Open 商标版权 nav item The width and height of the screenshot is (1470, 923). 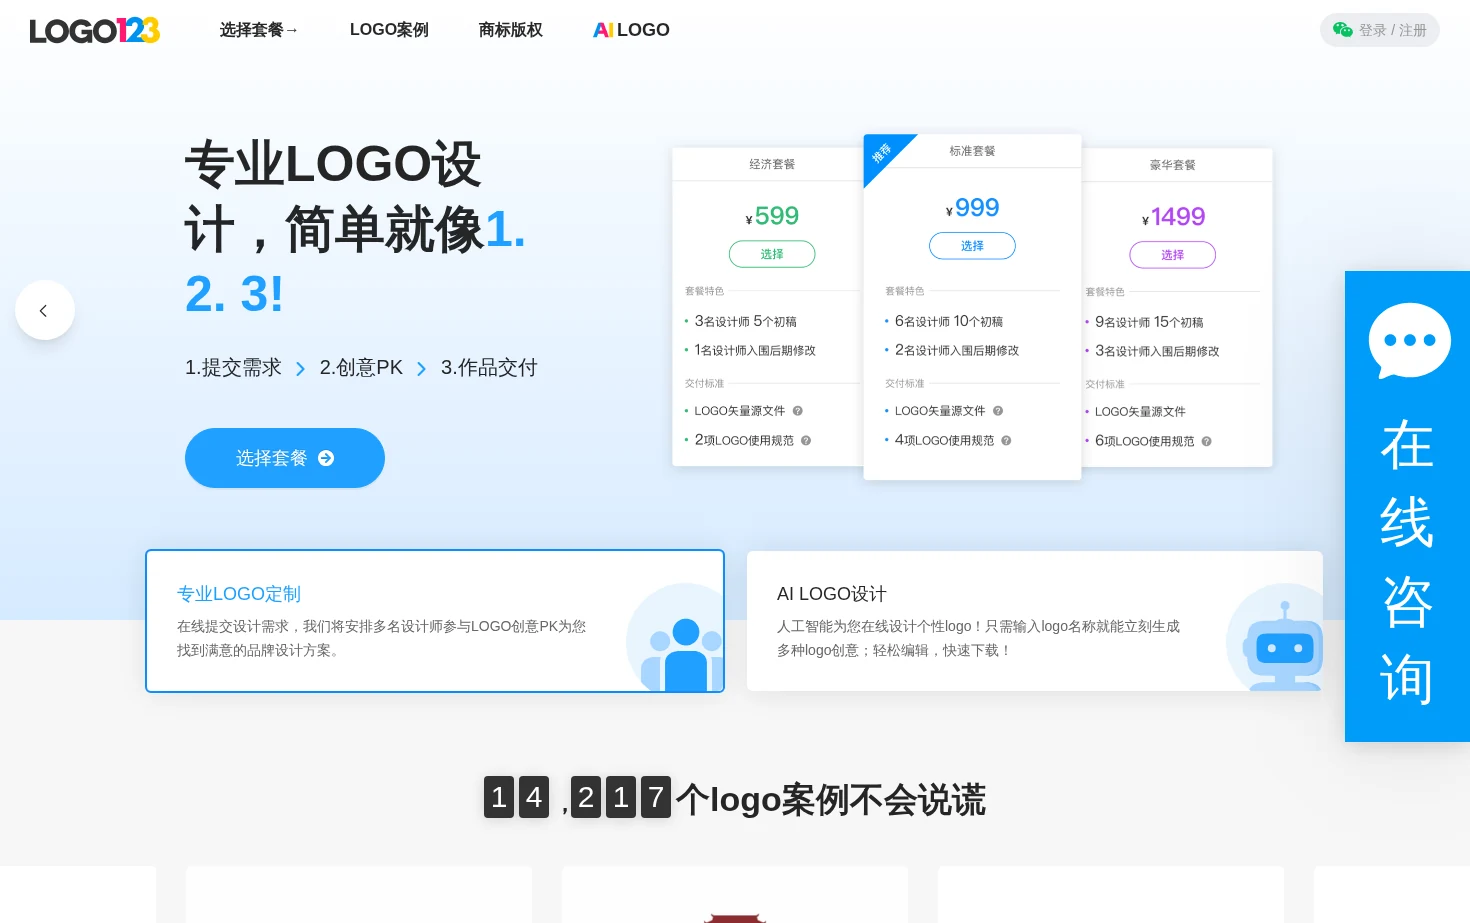pos(510,30)
